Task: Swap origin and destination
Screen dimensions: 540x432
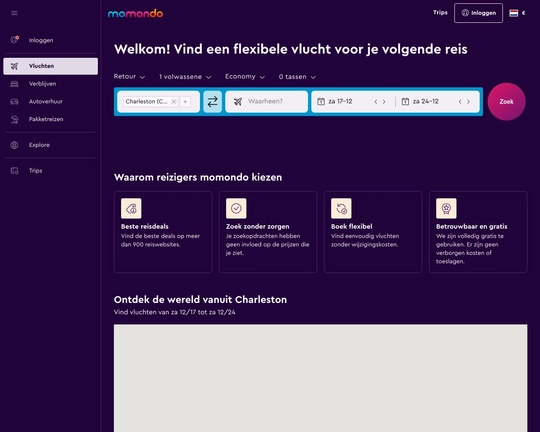Action: 212,102
